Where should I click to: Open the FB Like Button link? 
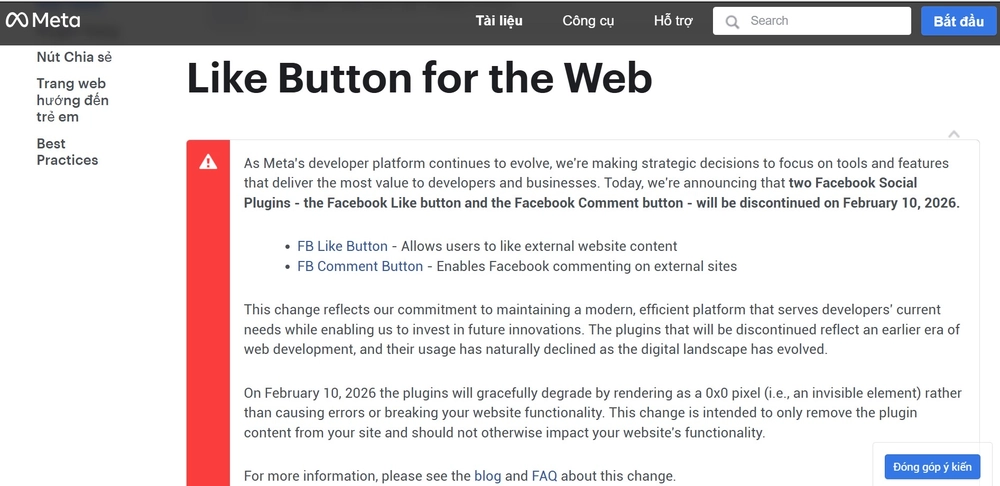coord(342,246)
